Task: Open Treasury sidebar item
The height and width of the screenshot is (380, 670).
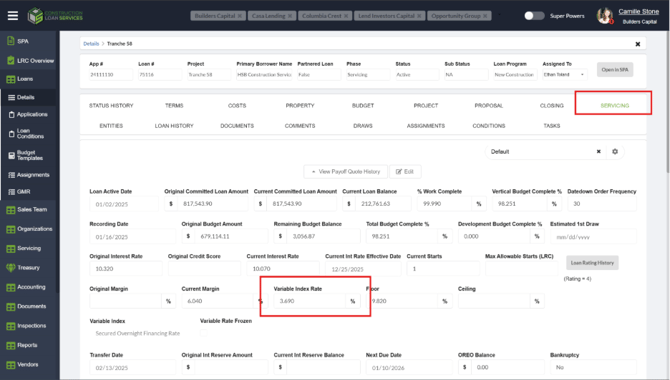Action: [23, 268]
